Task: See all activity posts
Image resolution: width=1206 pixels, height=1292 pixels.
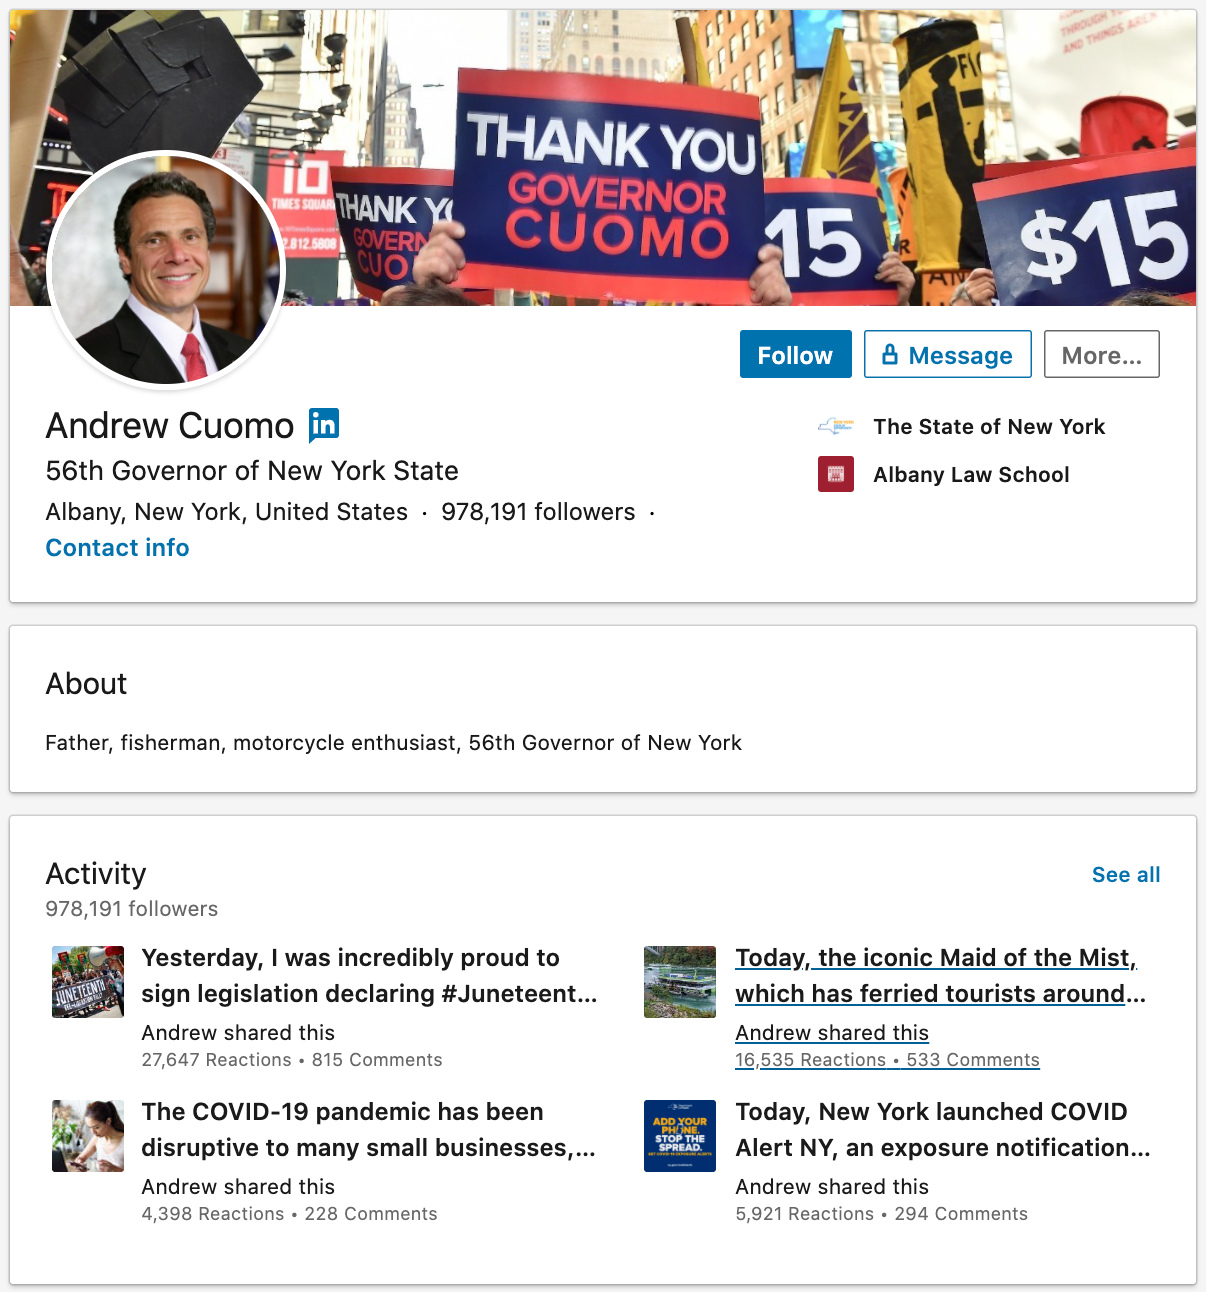Action: click(x=1125, y=875)
